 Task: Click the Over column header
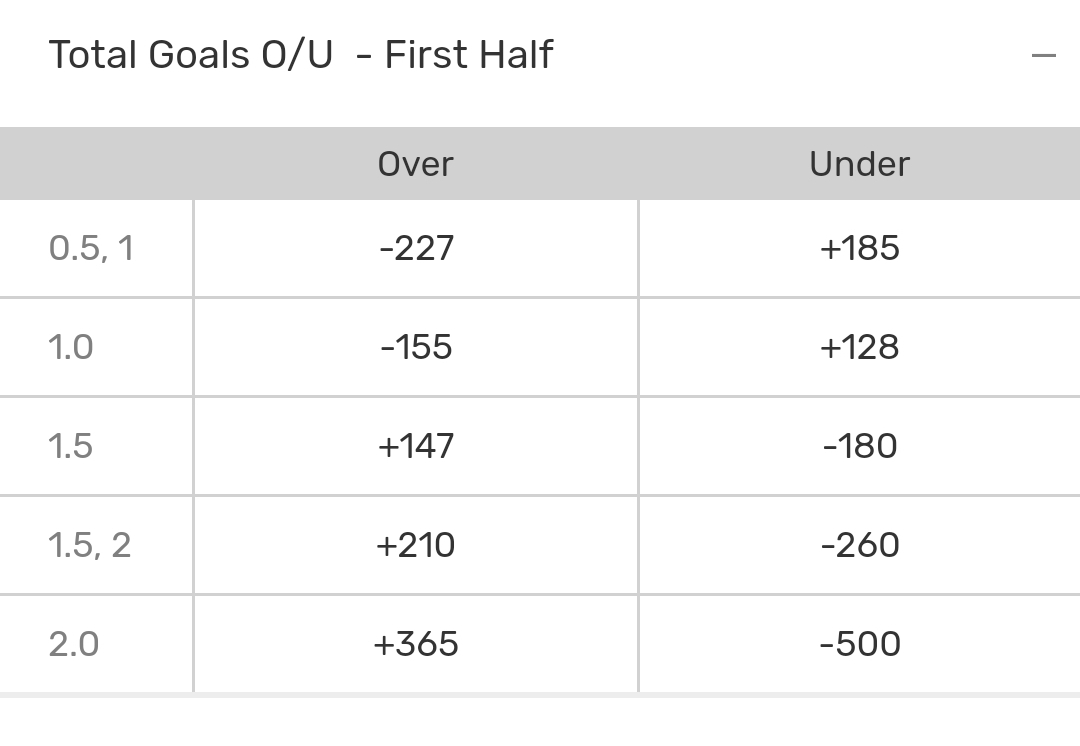415,164
